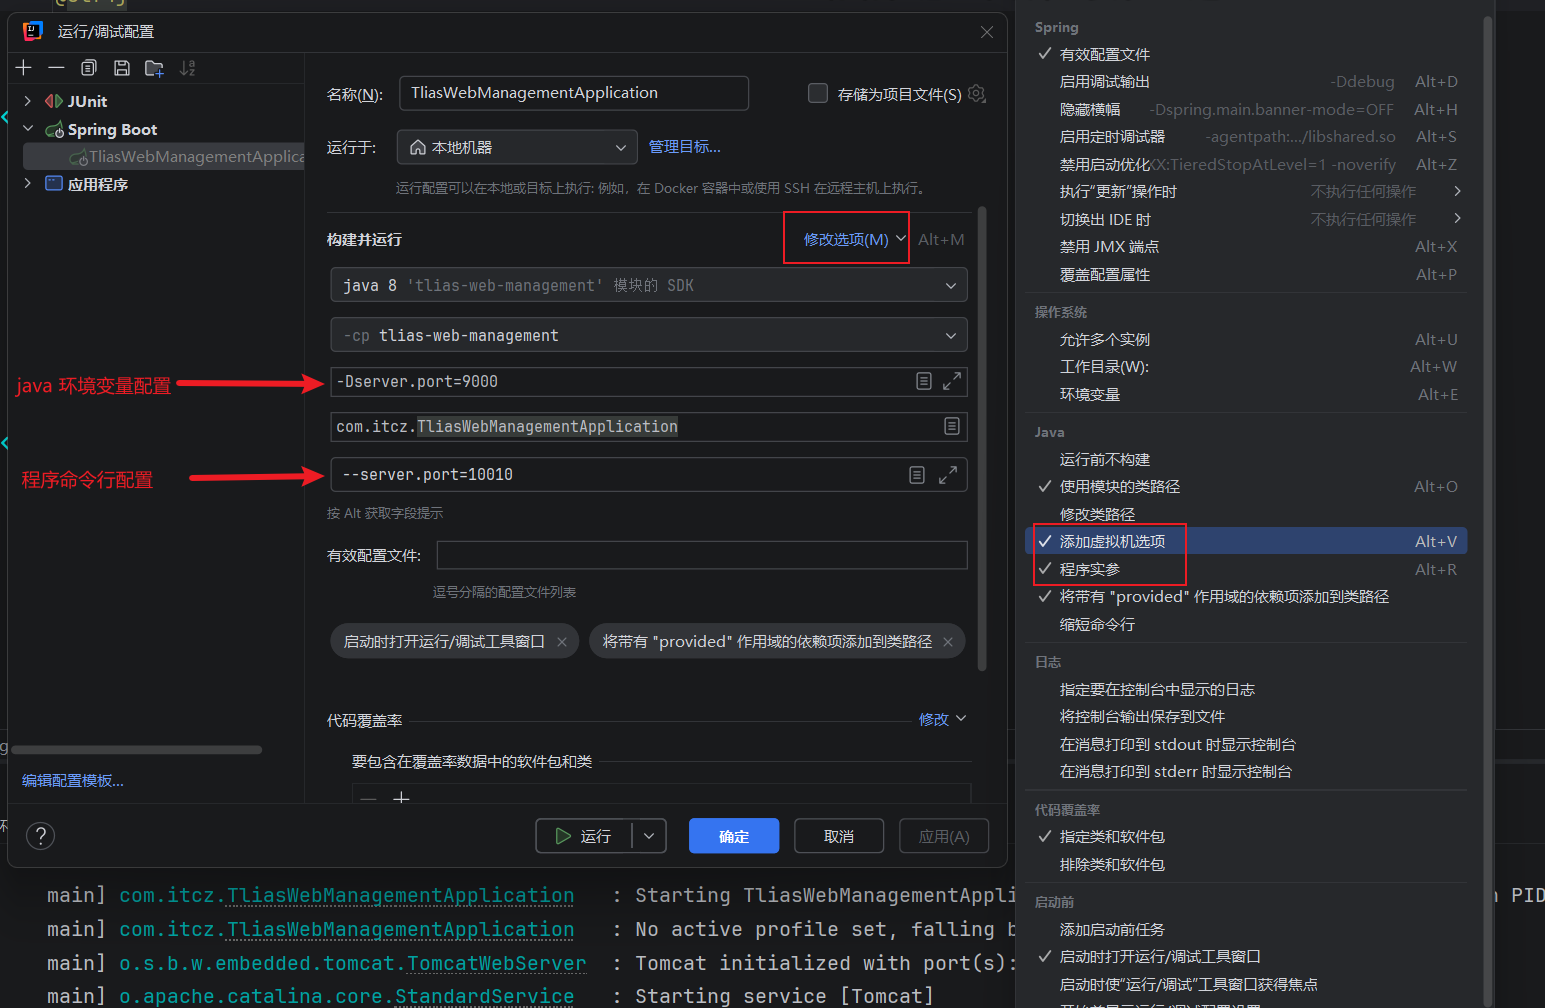The image size is (1545, 1008).
Task: Open the help question mark button
Action: [x=40, y=836]
